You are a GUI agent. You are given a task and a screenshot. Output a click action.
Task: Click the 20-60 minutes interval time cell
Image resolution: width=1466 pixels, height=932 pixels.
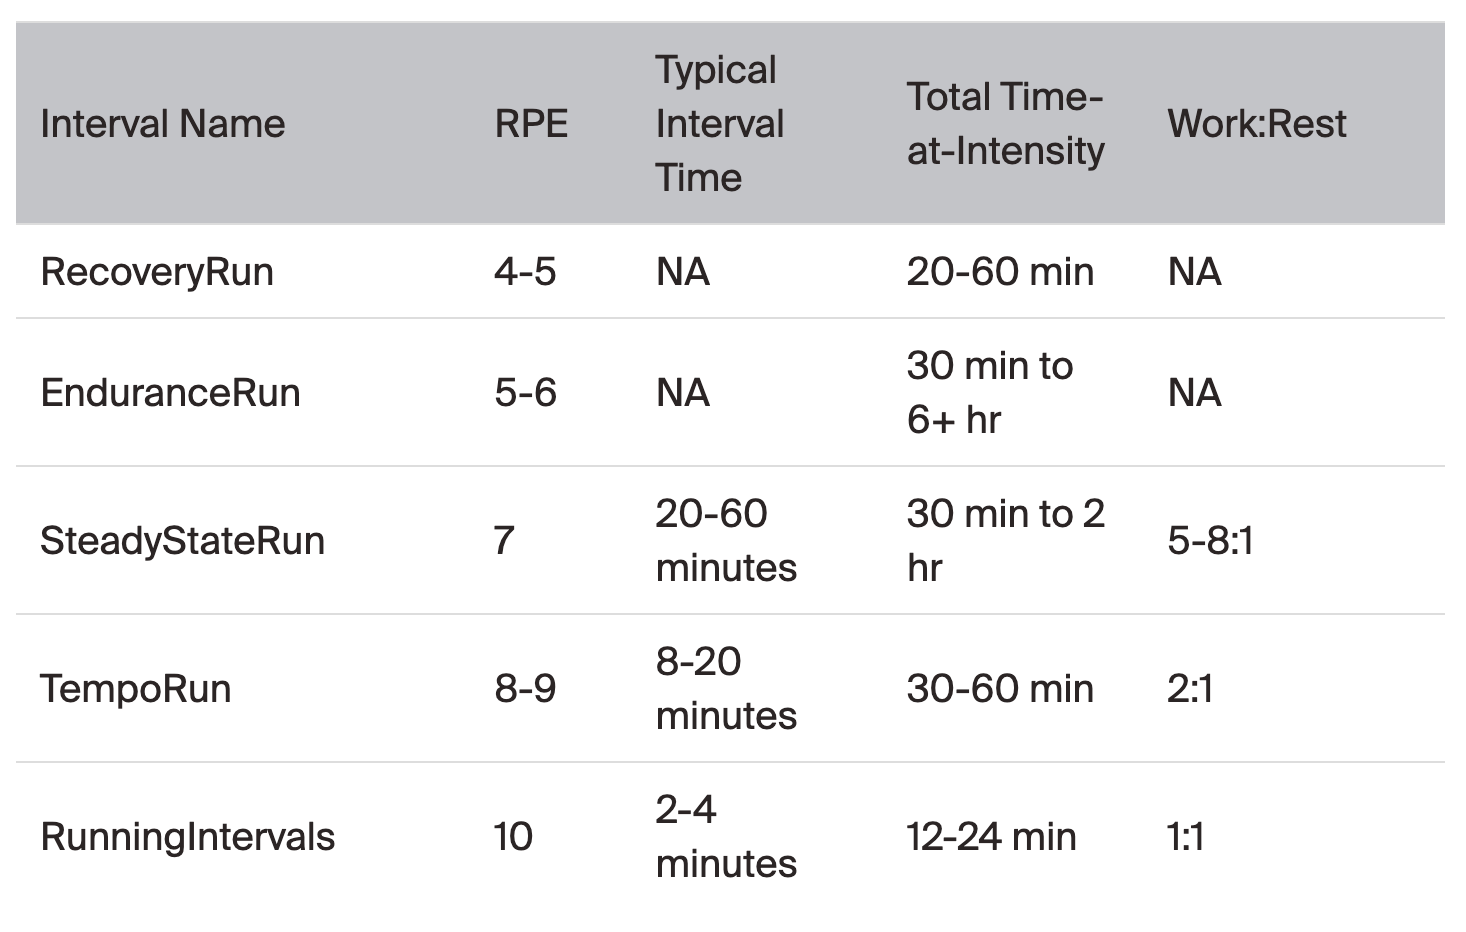coord(726,541)
